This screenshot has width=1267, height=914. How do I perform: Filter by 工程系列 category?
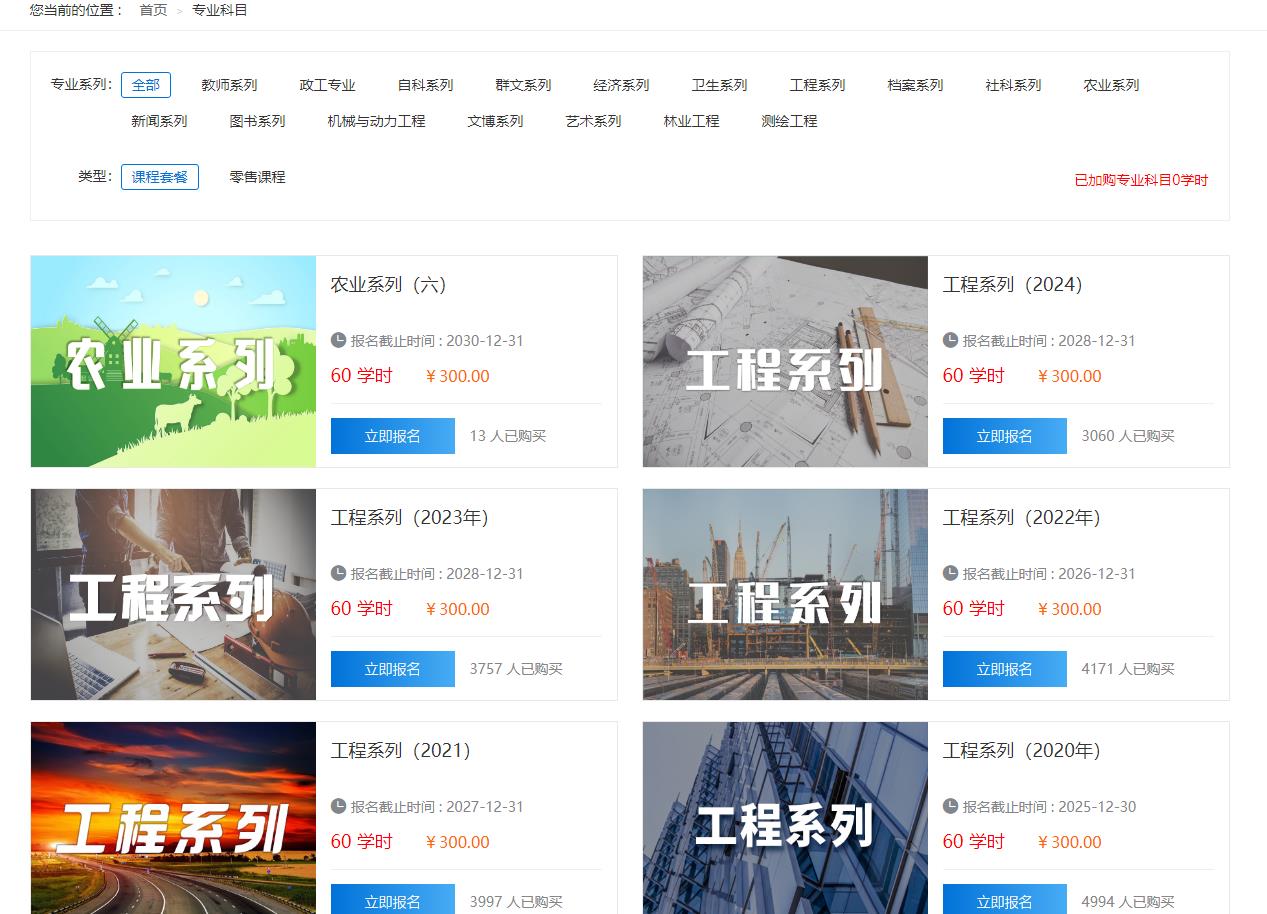point(817,85)
